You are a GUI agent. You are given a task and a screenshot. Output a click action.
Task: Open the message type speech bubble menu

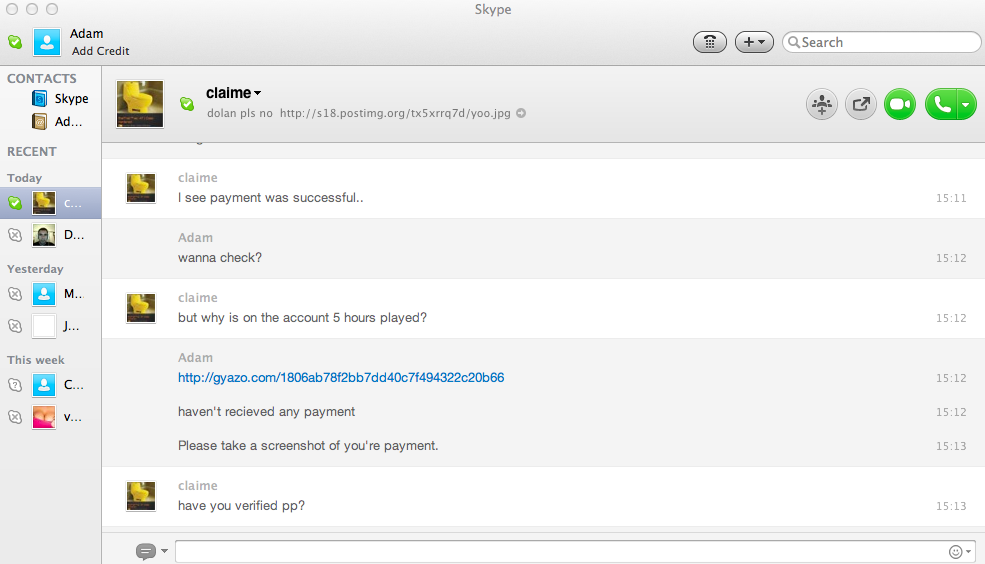[x=151, y=551]
